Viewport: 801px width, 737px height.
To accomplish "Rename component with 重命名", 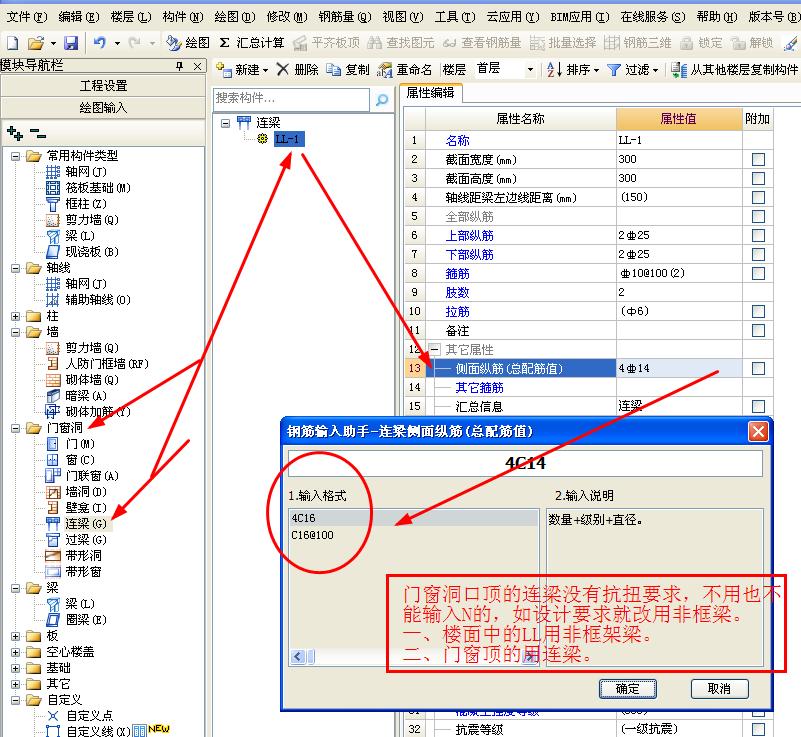I will pyautogui.click(x=405, y=69).
